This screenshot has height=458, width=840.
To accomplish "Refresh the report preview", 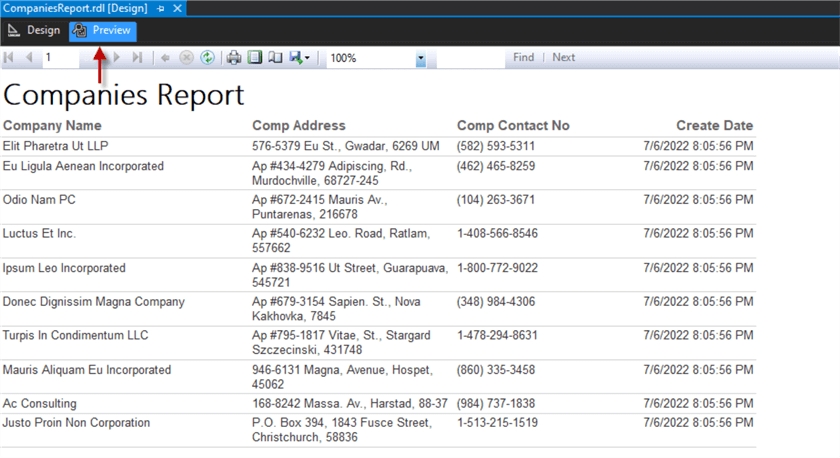I will (207, 57).
